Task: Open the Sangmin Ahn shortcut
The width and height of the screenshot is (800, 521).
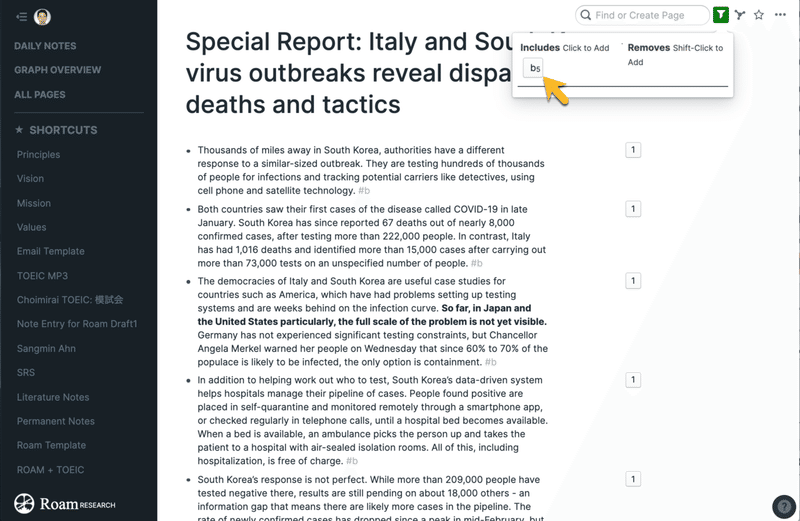Action: click(46, 349)
